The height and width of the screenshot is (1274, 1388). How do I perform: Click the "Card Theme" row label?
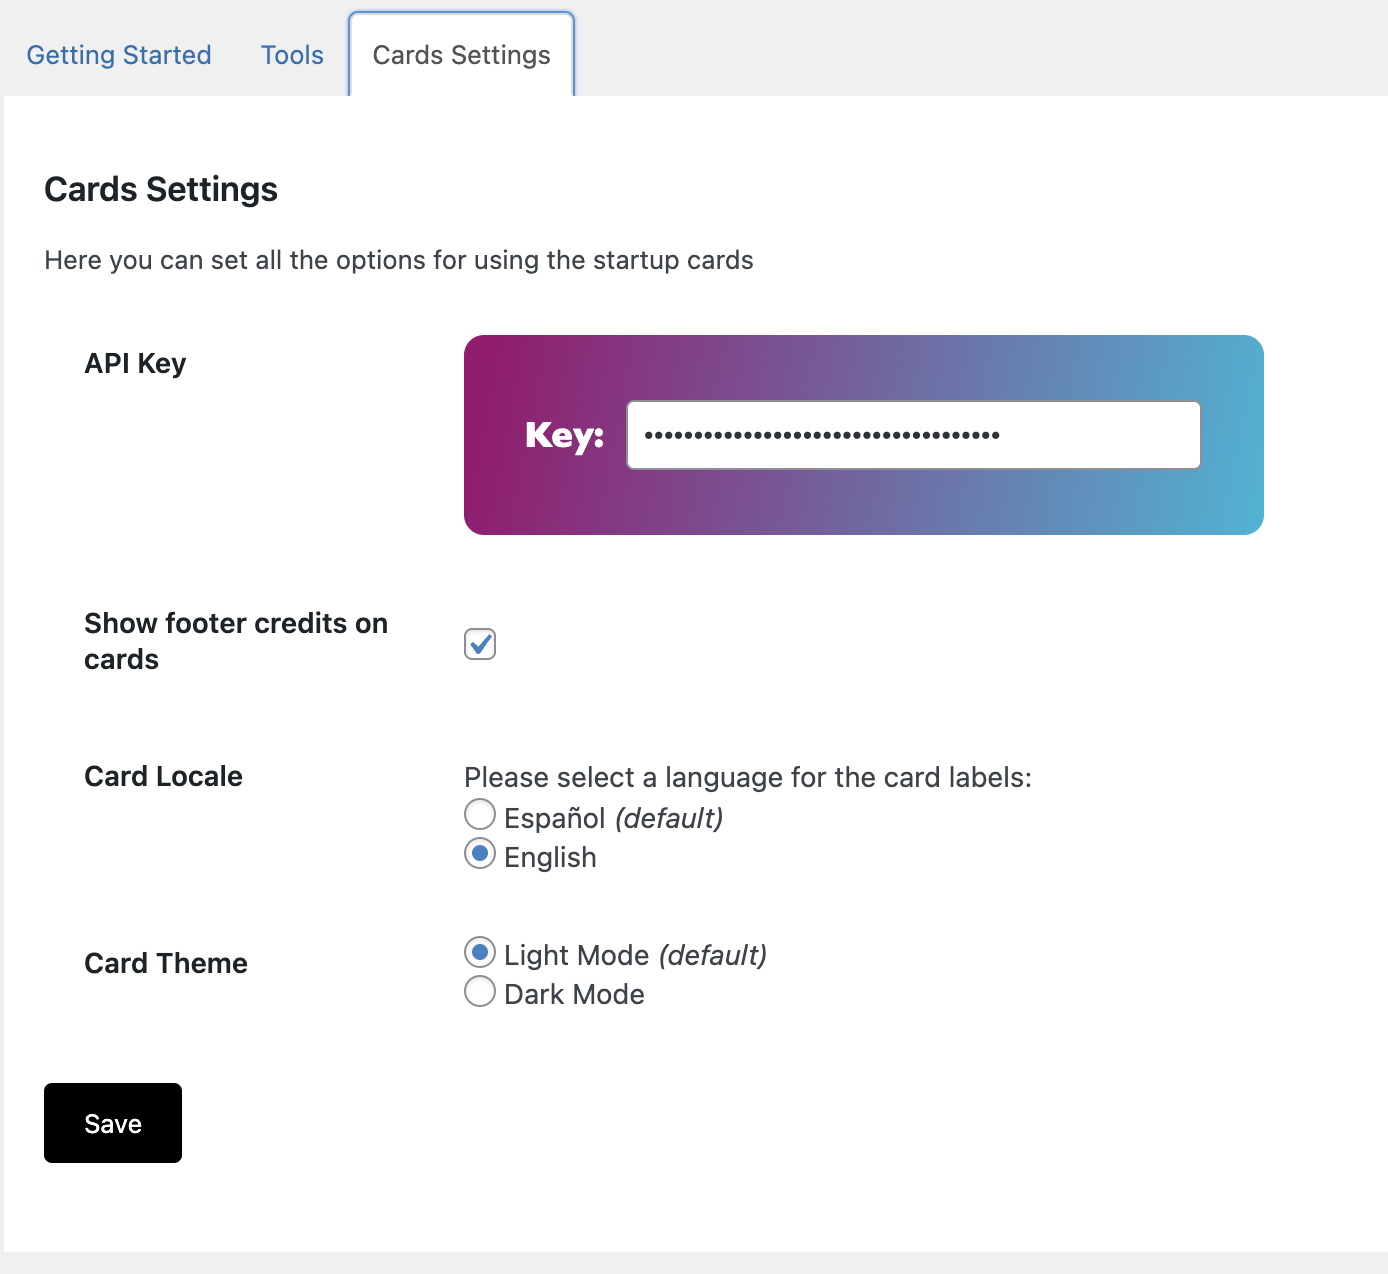point(166,963)
